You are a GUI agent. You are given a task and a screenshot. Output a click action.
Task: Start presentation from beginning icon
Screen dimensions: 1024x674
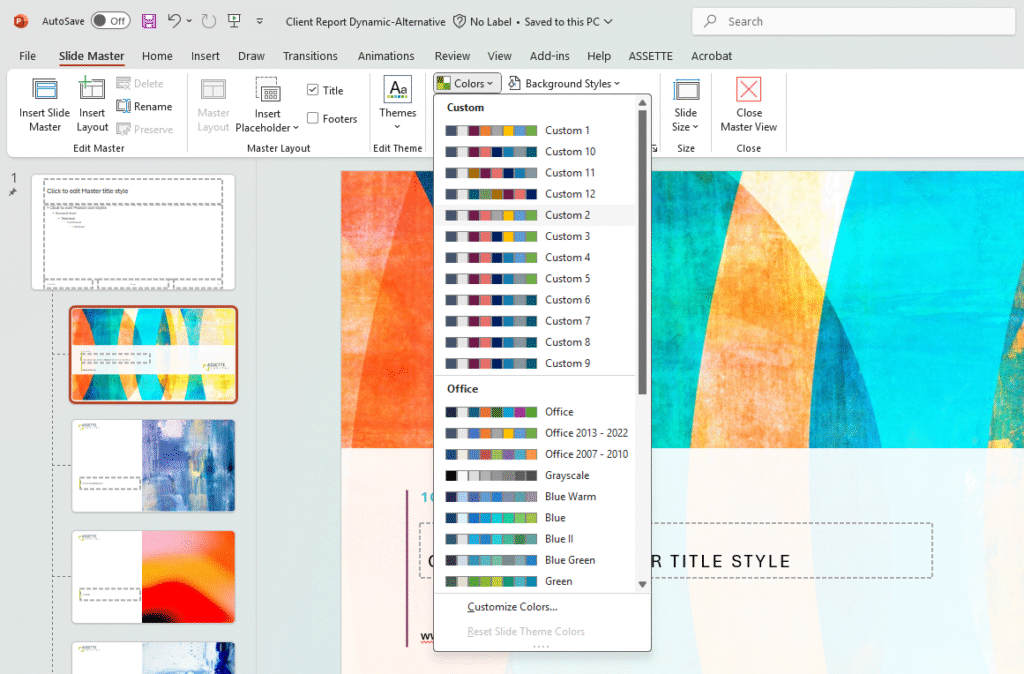[x=234, y=21]
